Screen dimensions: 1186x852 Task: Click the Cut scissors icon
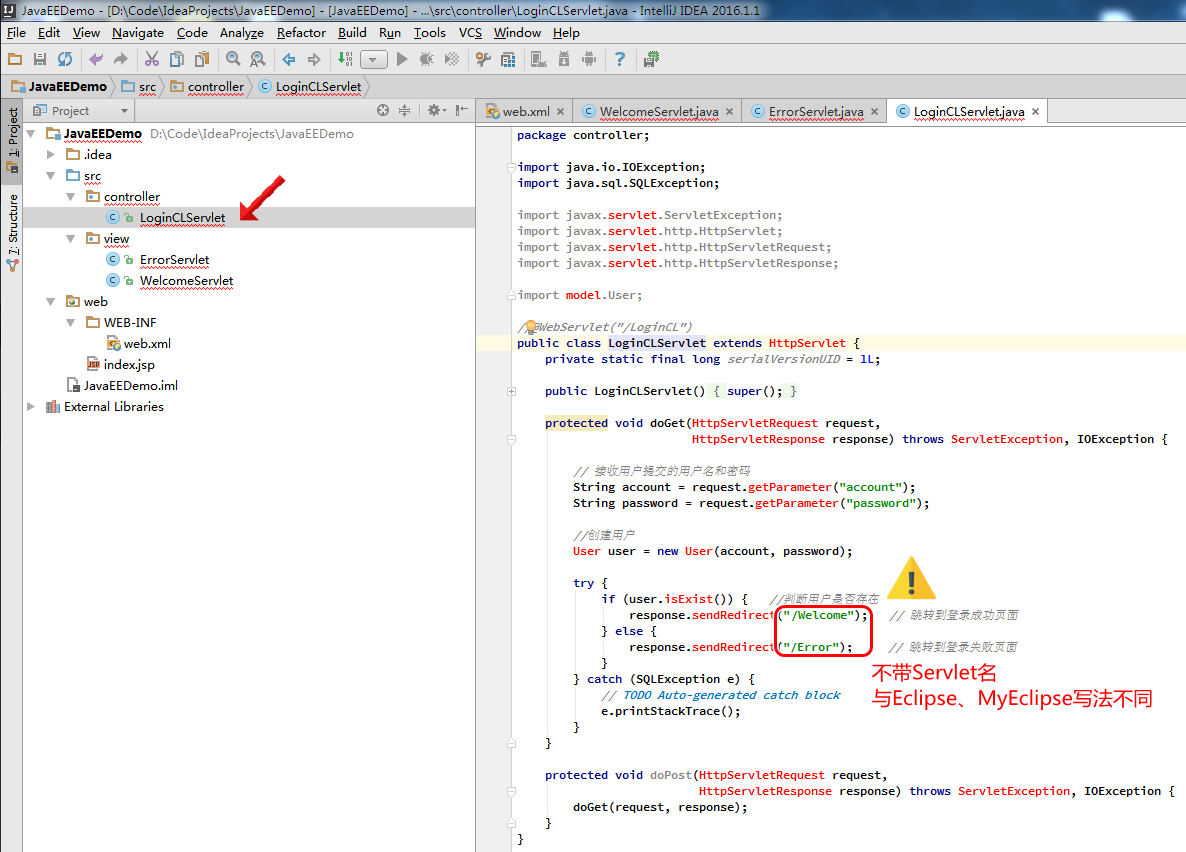[152, 59]
